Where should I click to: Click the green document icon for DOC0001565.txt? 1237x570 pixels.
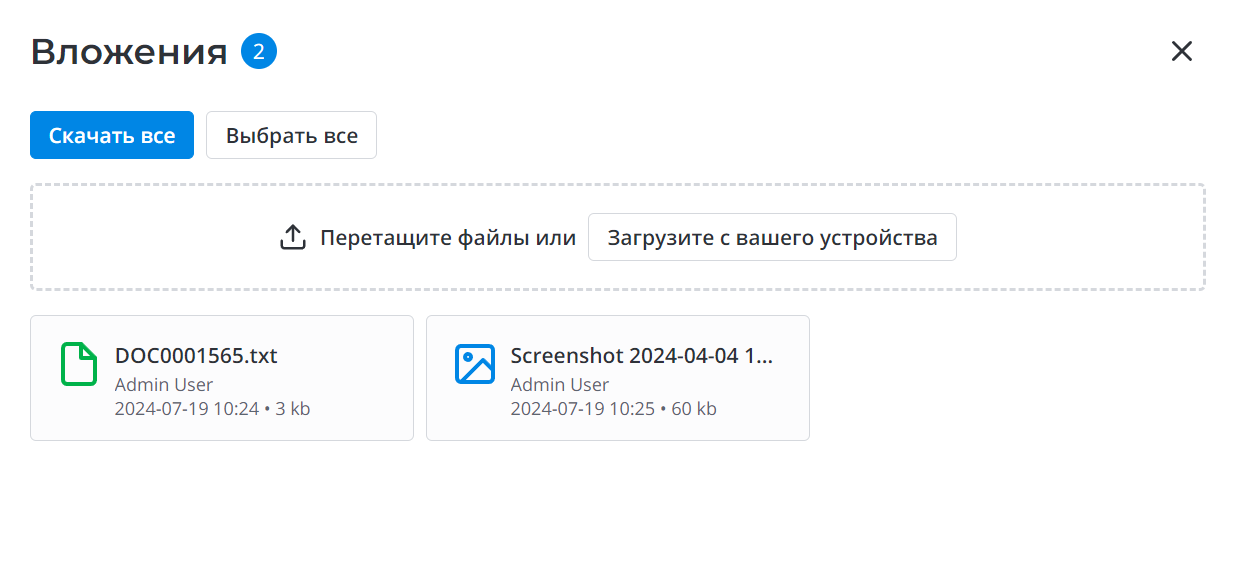point(79,364)
